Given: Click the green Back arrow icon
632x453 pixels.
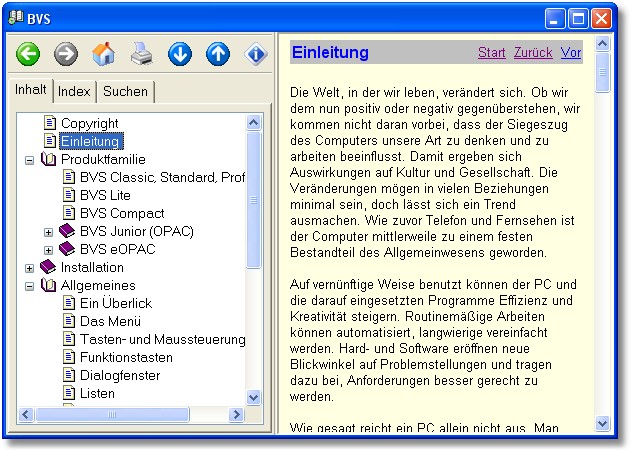Looking at the screenshot, I should pyautogui.click(x=28, y=54).
